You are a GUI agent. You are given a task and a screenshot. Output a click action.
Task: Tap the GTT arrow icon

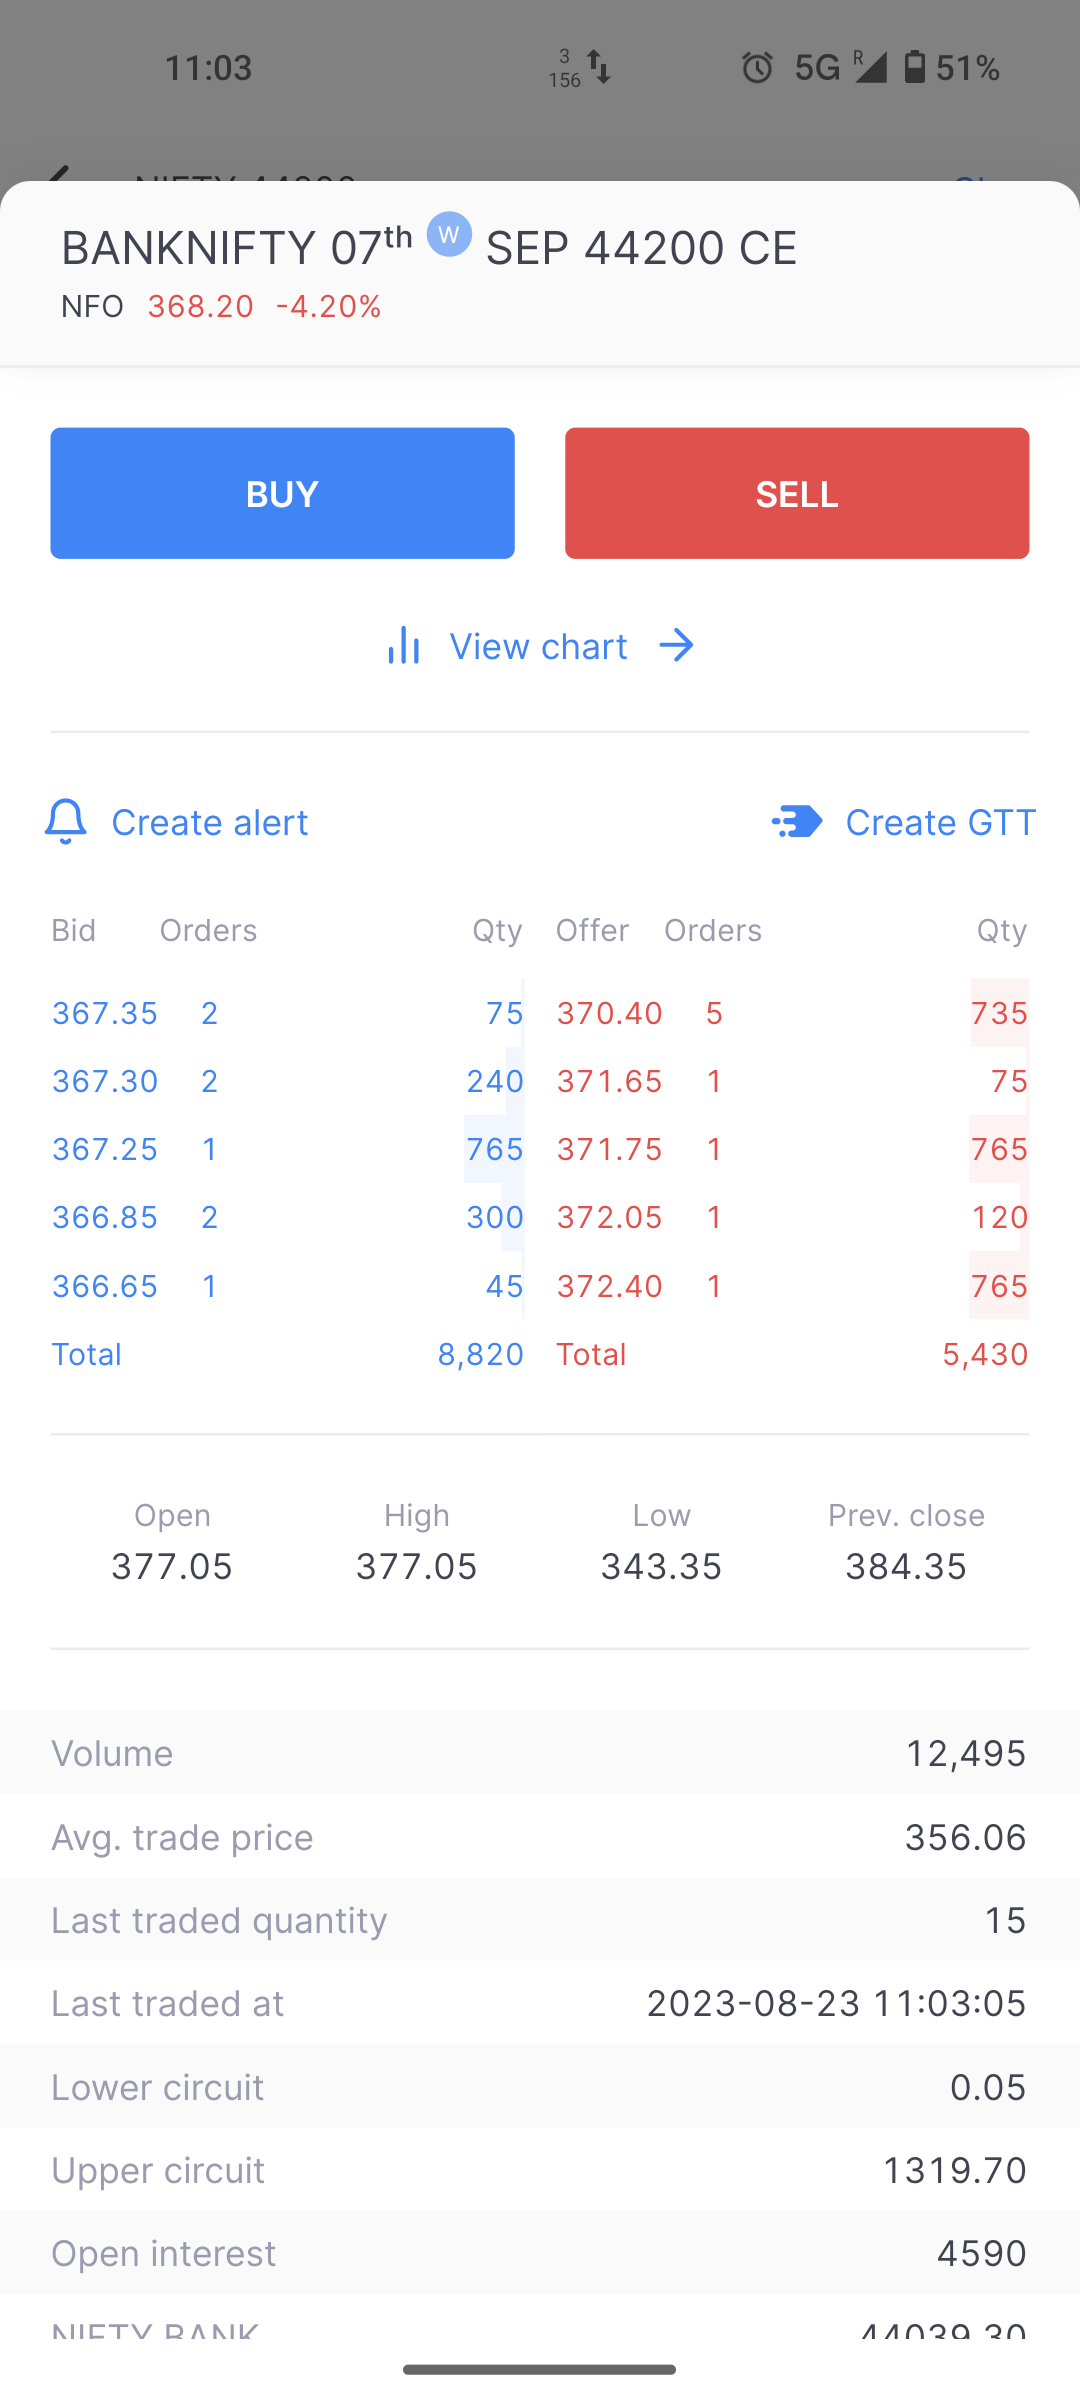tap(797, 822)
